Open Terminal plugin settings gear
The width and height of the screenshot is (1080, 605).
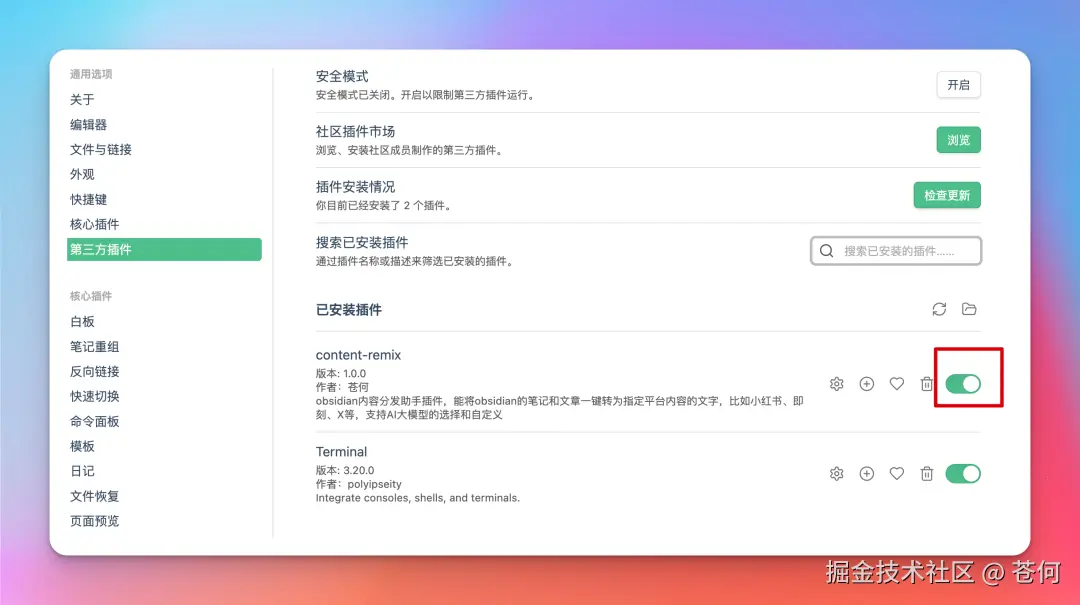click(x=836, y=473)
